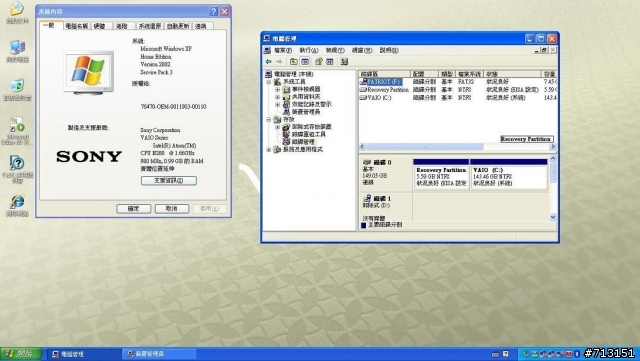The width and height of the screenshot is (640, 361).
Task: Click the My Computer desktop icon
Action: [x=17, y=51]
